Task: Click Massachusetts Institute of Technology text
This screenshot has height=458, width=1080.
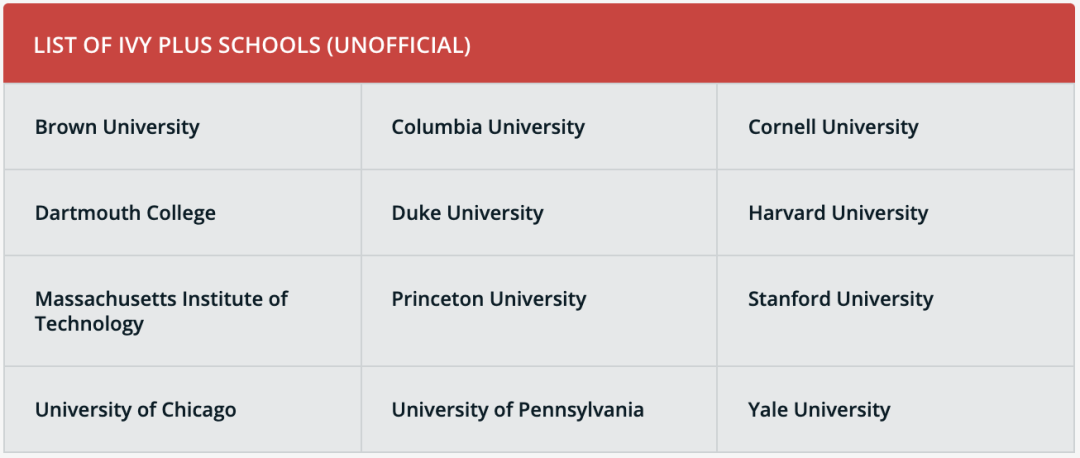Action: coord(161,311)
